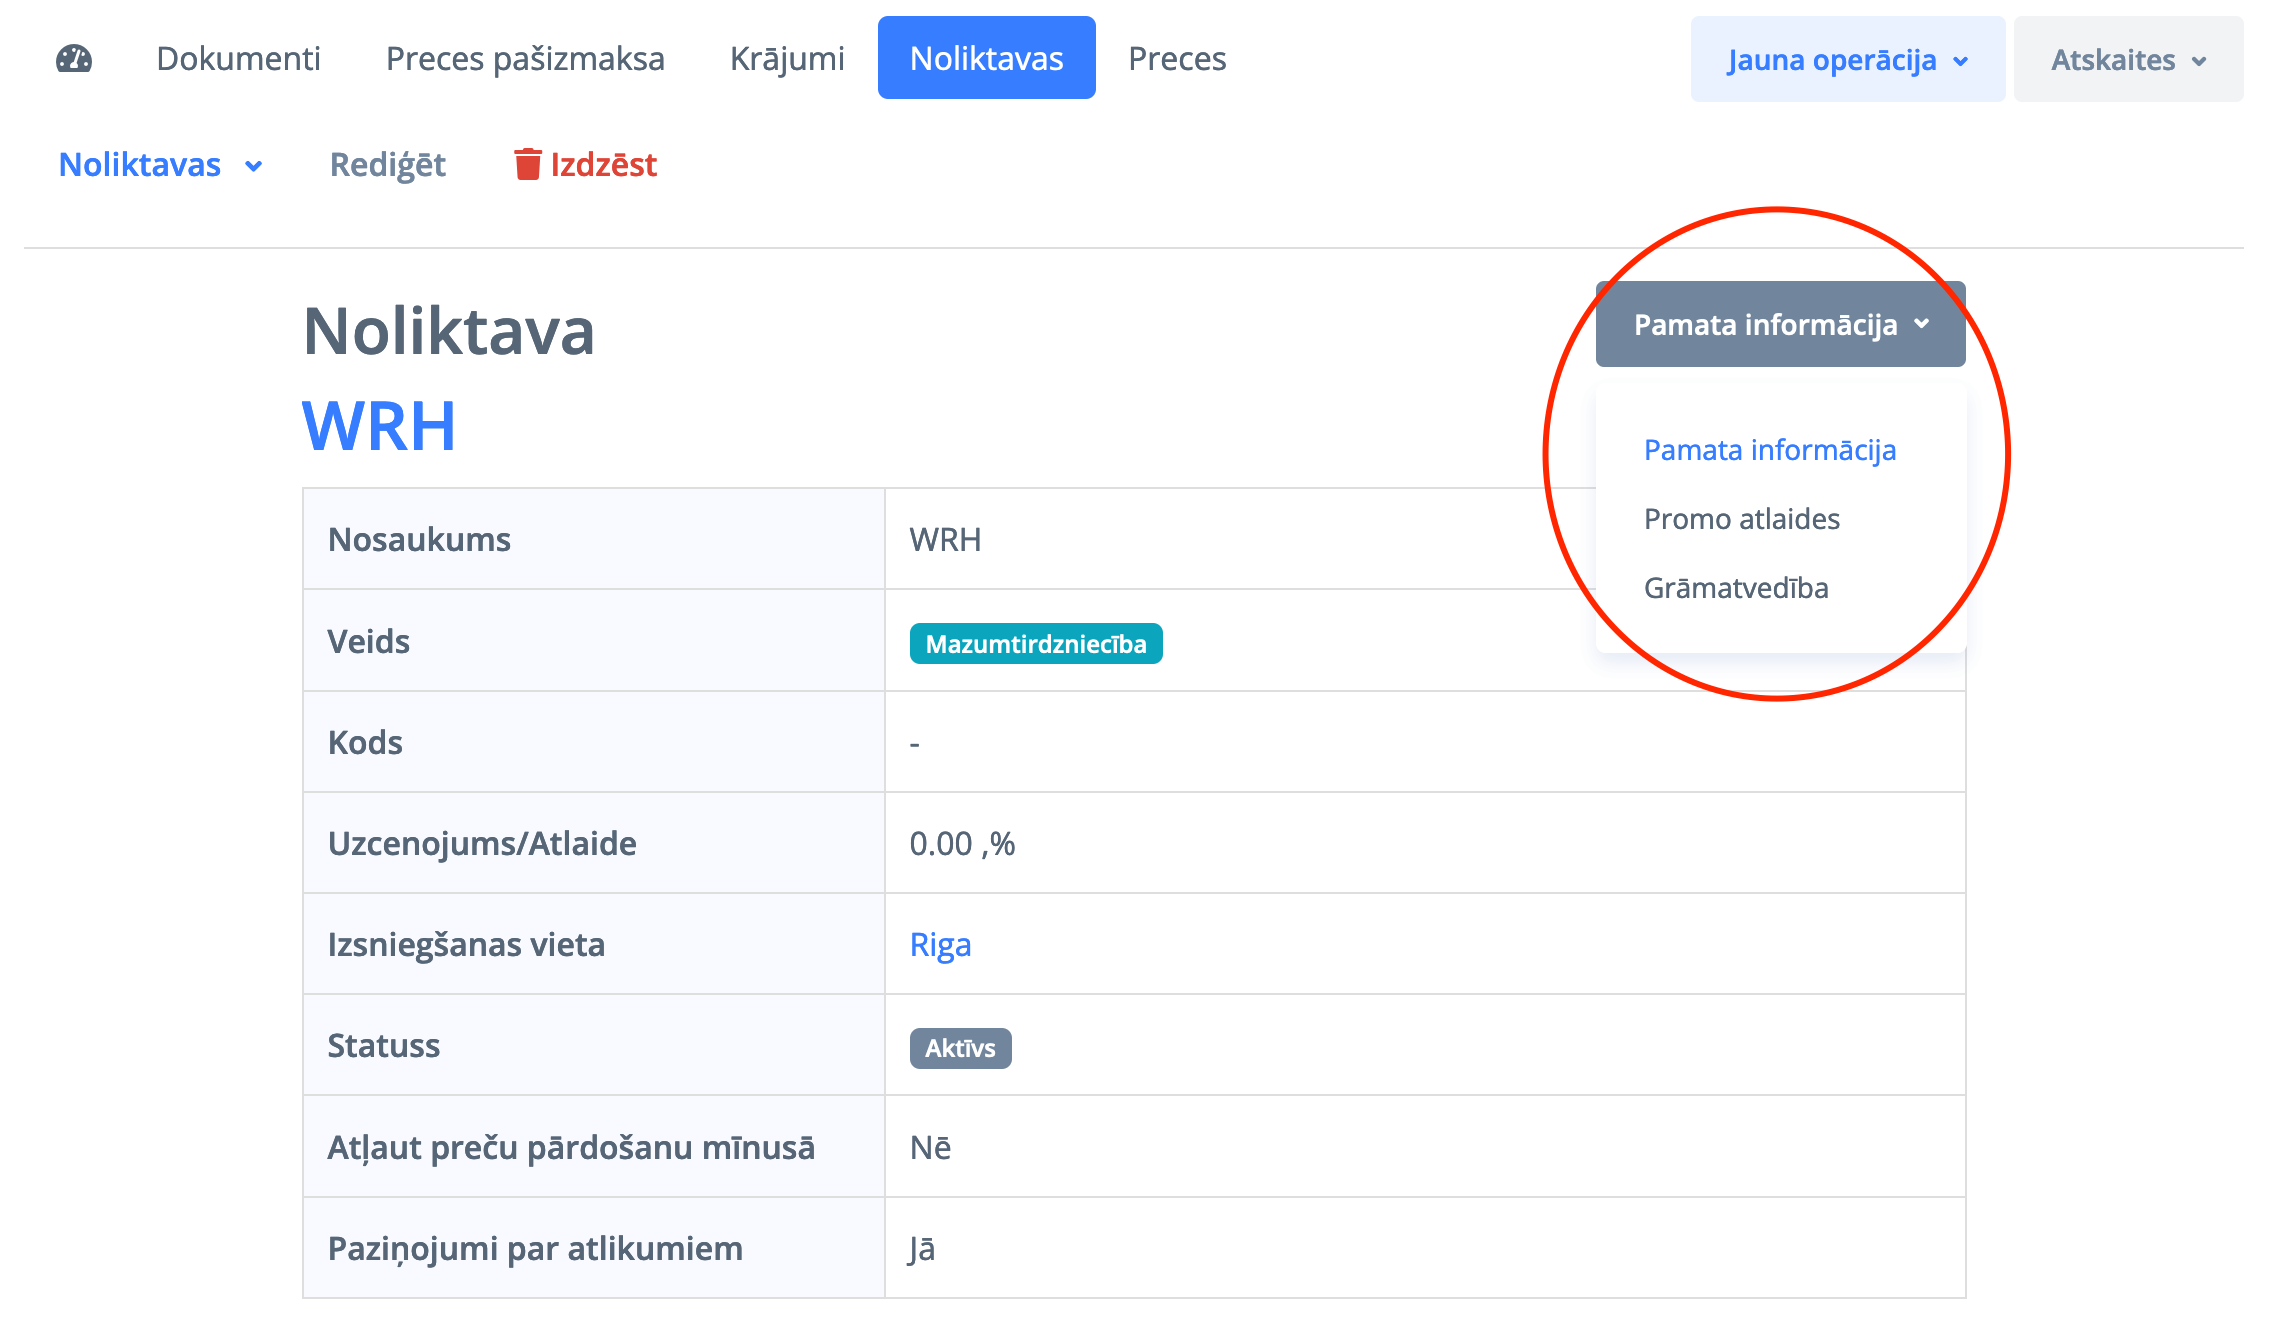Open the Preces tab
The width and height of the screenshot is (2280, 1336).
tap(1177, 59)
